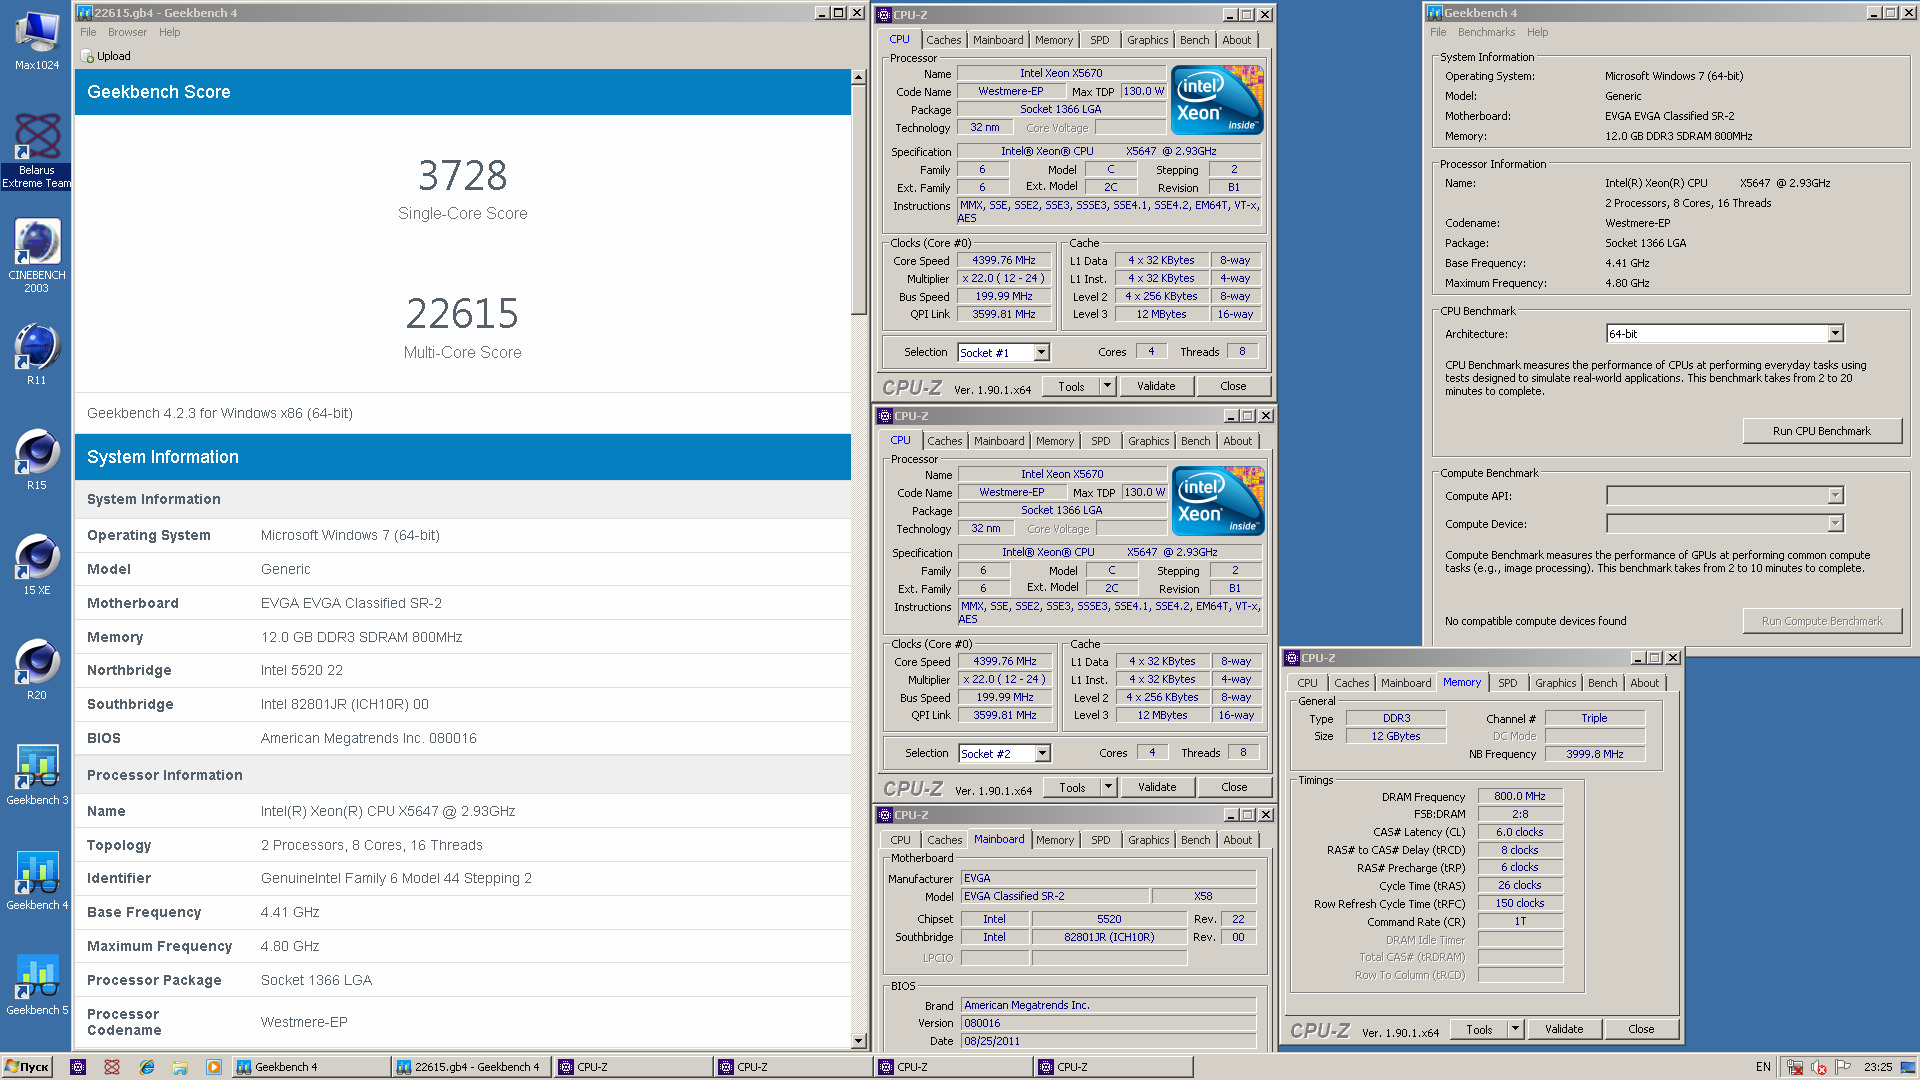The height and width of the screenshot is (1080, 1920).
Task: Click the EVGA Classified SR-2 Model field
Action: click(x=1055, y=896)
